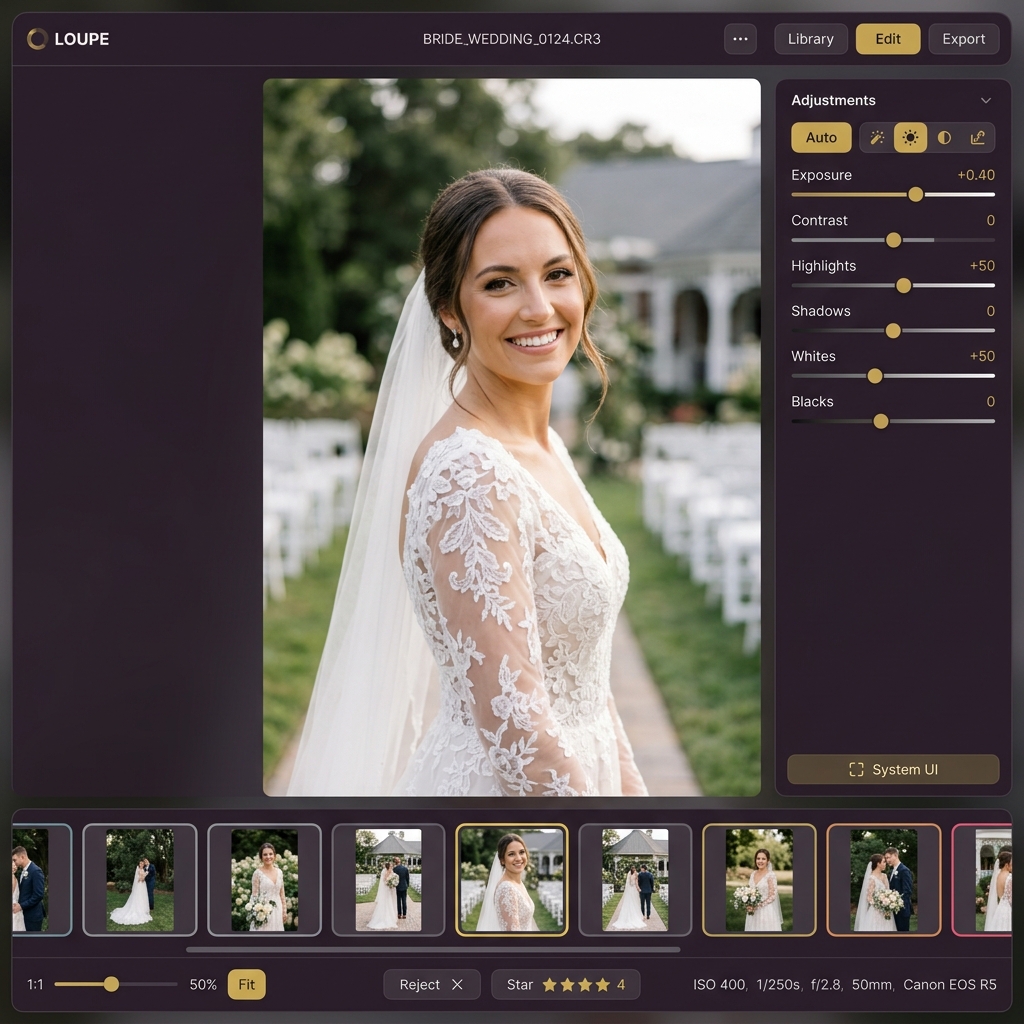
Task: Select the sun light adjustments icon
Action: click(x=910, y=137)
